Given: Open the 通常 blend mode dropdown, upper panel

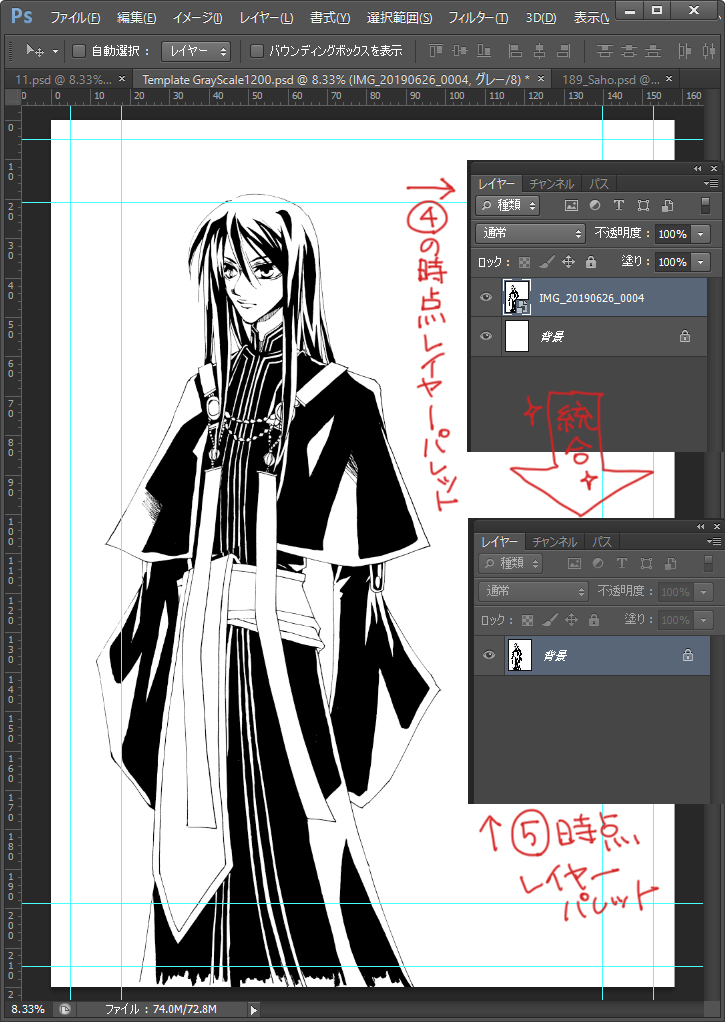Looking at the screenshot, I should click(x=531, y=233).
